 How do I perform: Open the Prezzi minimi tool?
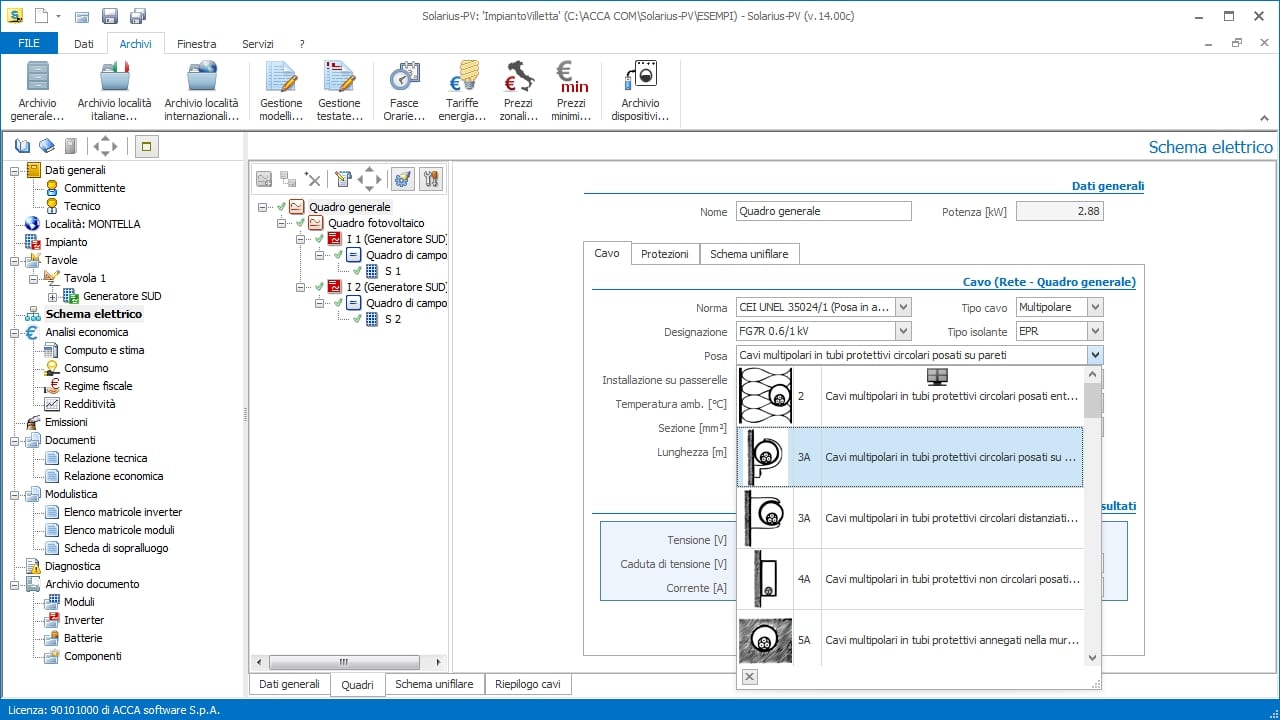click(571, 88)
